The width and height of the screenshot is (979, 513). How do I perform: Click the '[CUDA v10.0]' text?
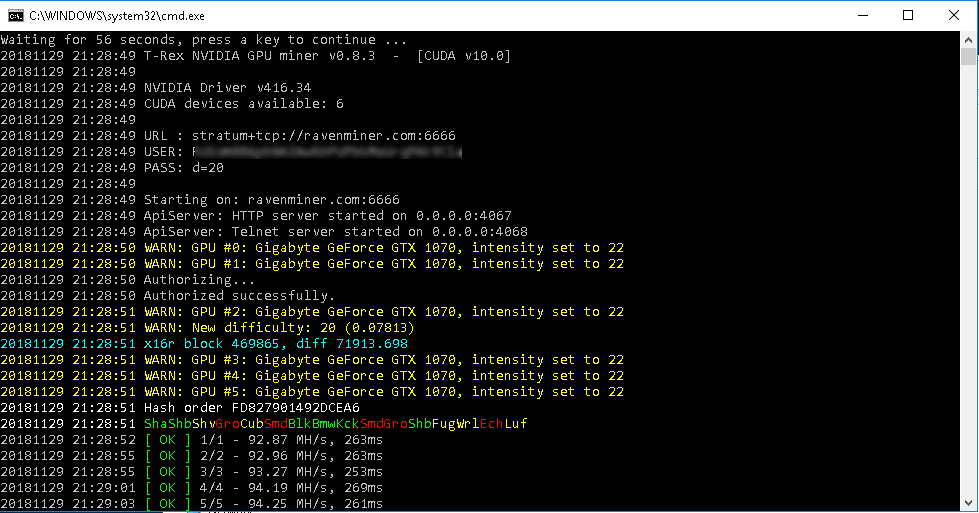(464, 56)
